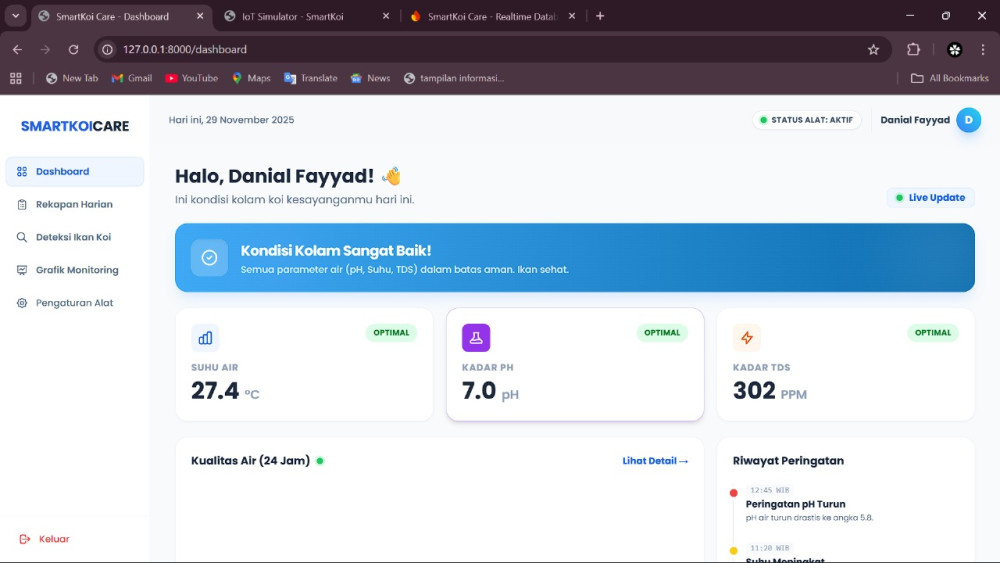
Task: Open the tab search dropdown arrow
Action: click(16, 16)
